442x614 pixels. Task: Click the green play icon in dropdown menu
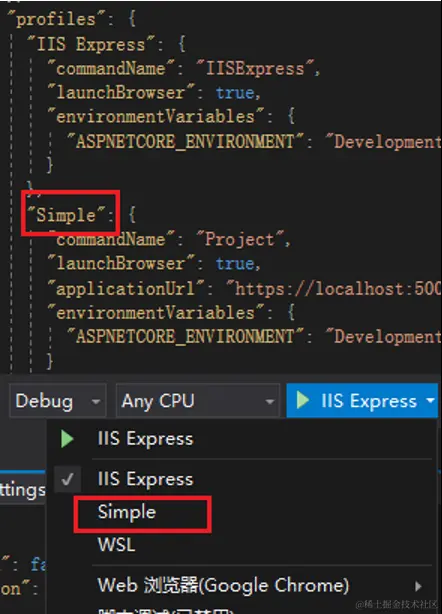(x=67, y=439)
